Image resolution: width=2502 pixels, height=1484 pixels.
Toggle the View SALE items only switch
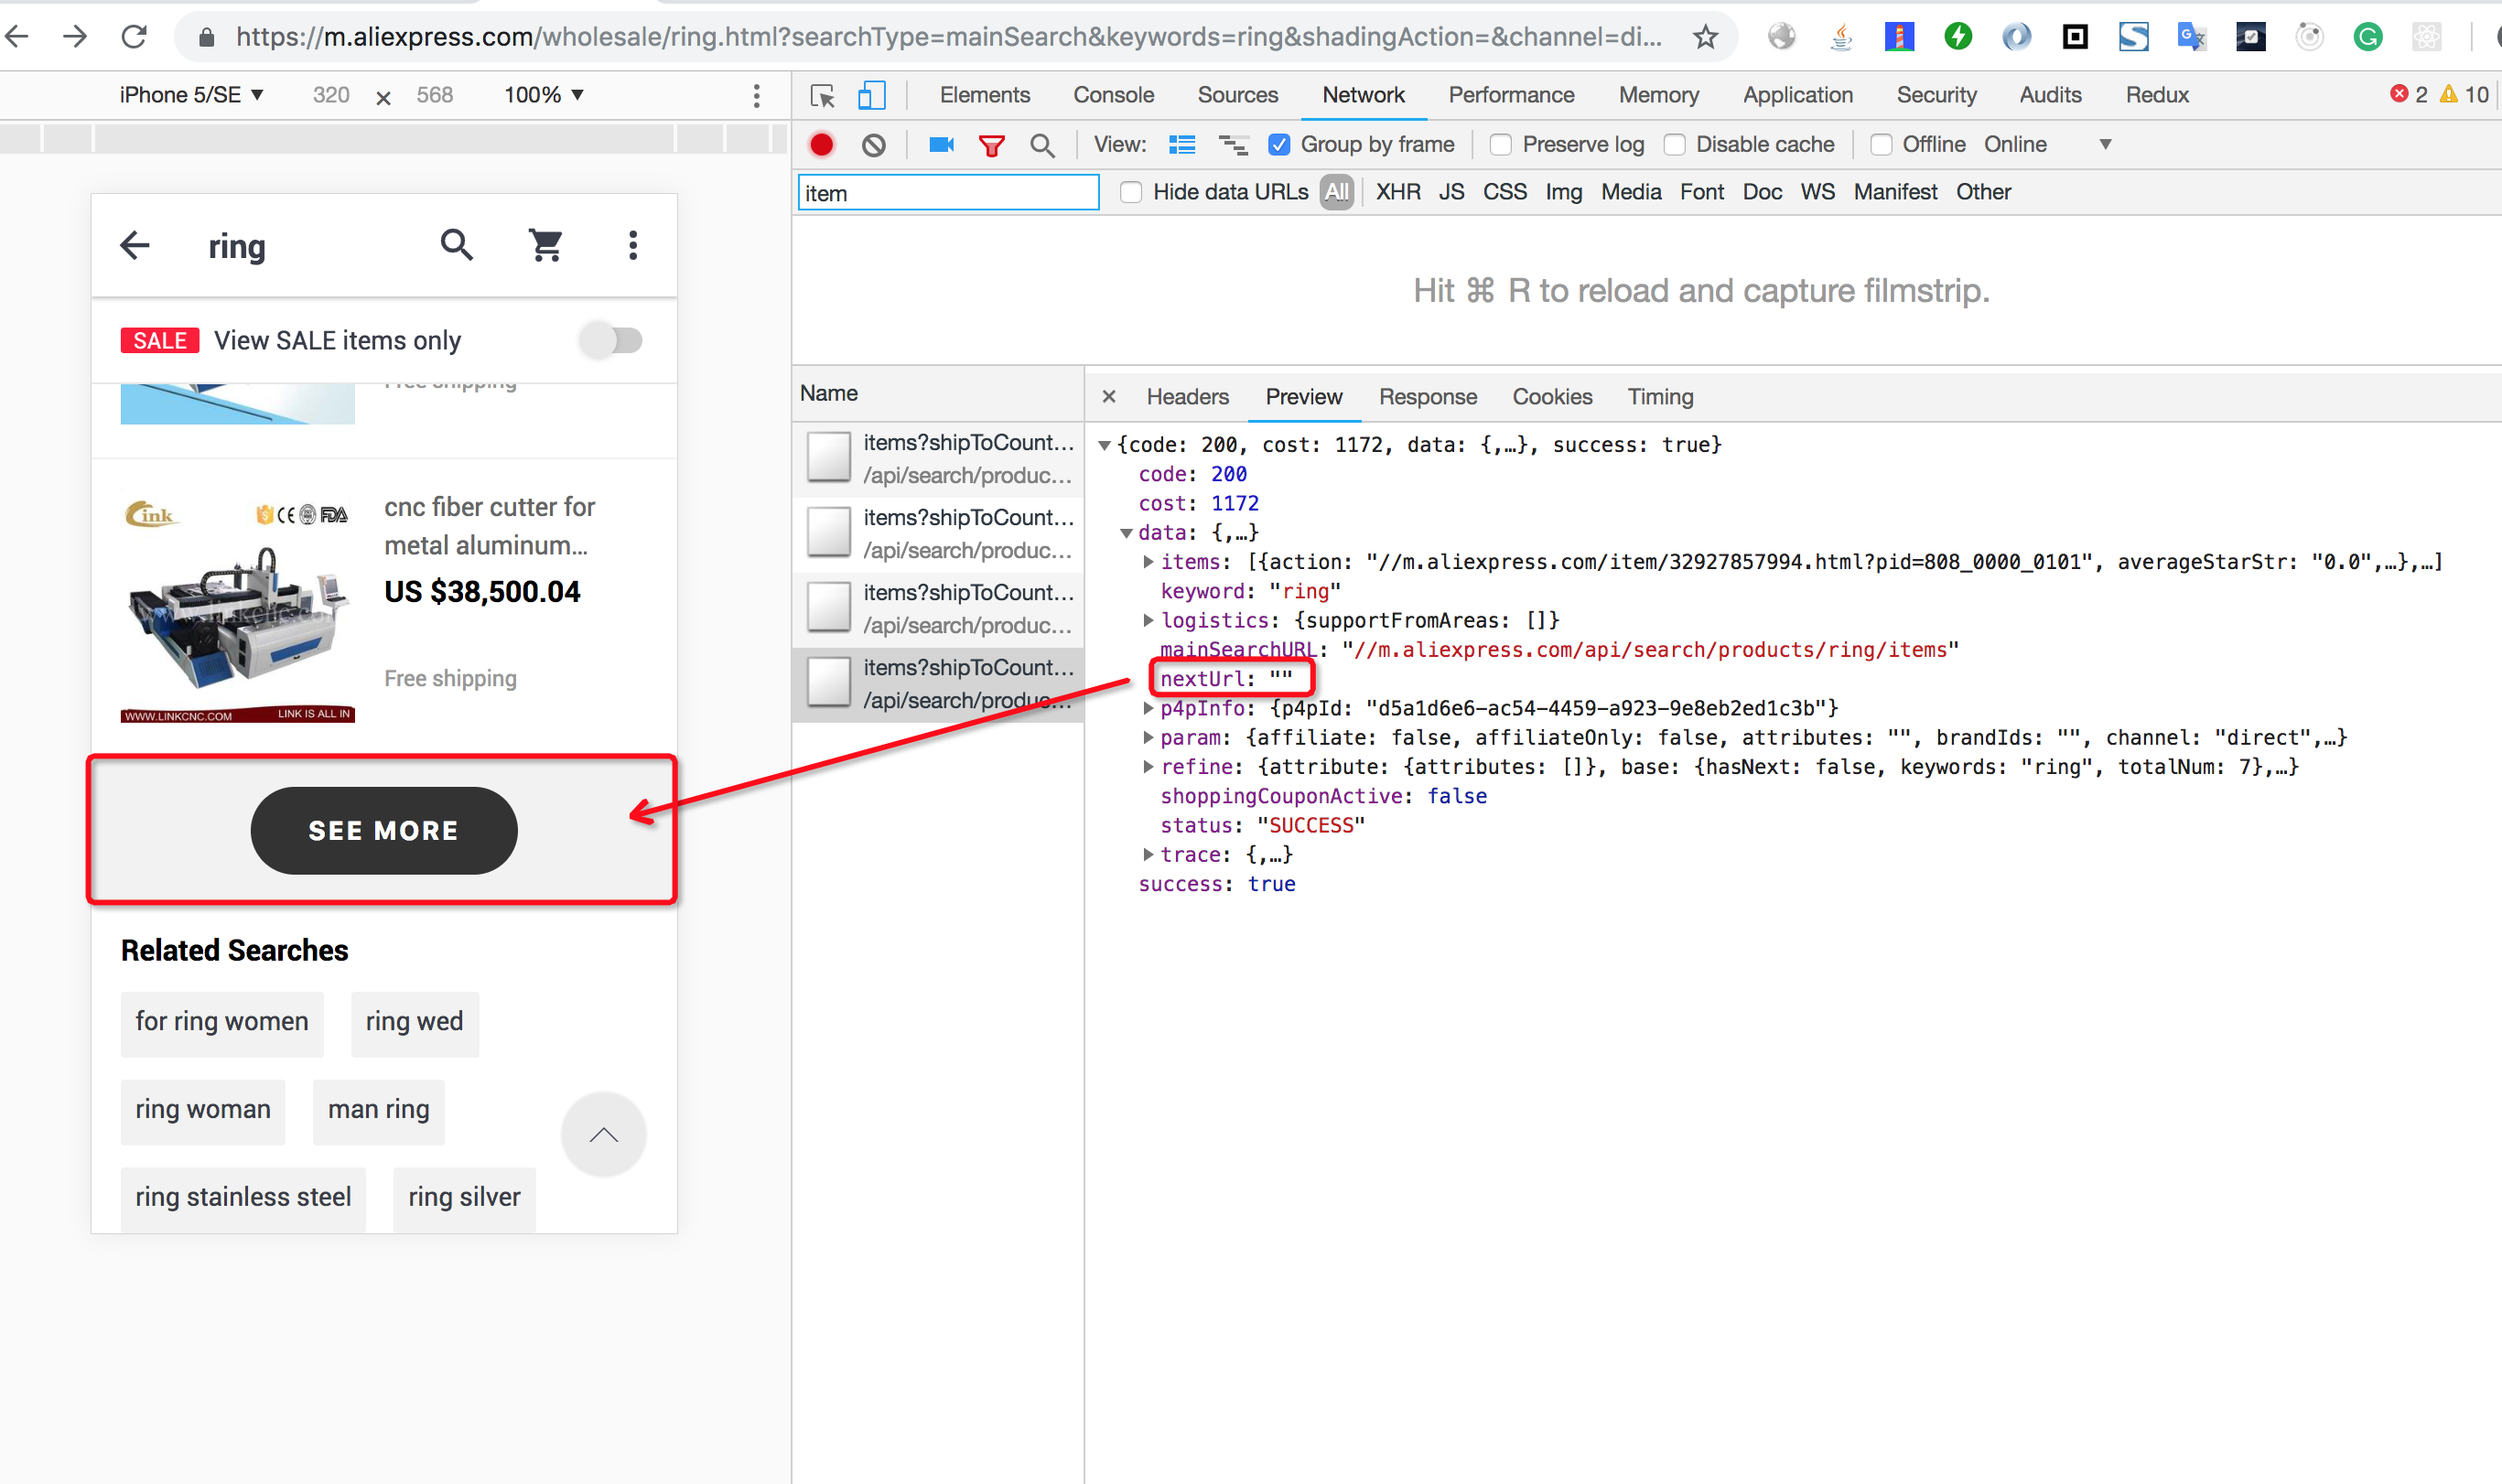612,340
